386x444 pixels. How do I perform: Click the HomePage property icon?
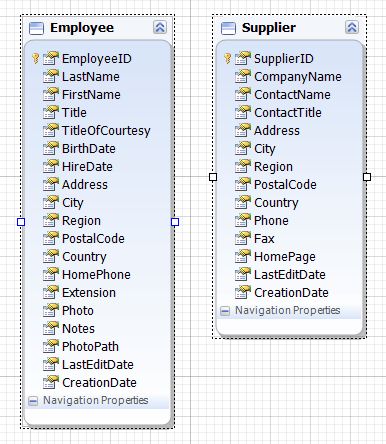(243, 256)
